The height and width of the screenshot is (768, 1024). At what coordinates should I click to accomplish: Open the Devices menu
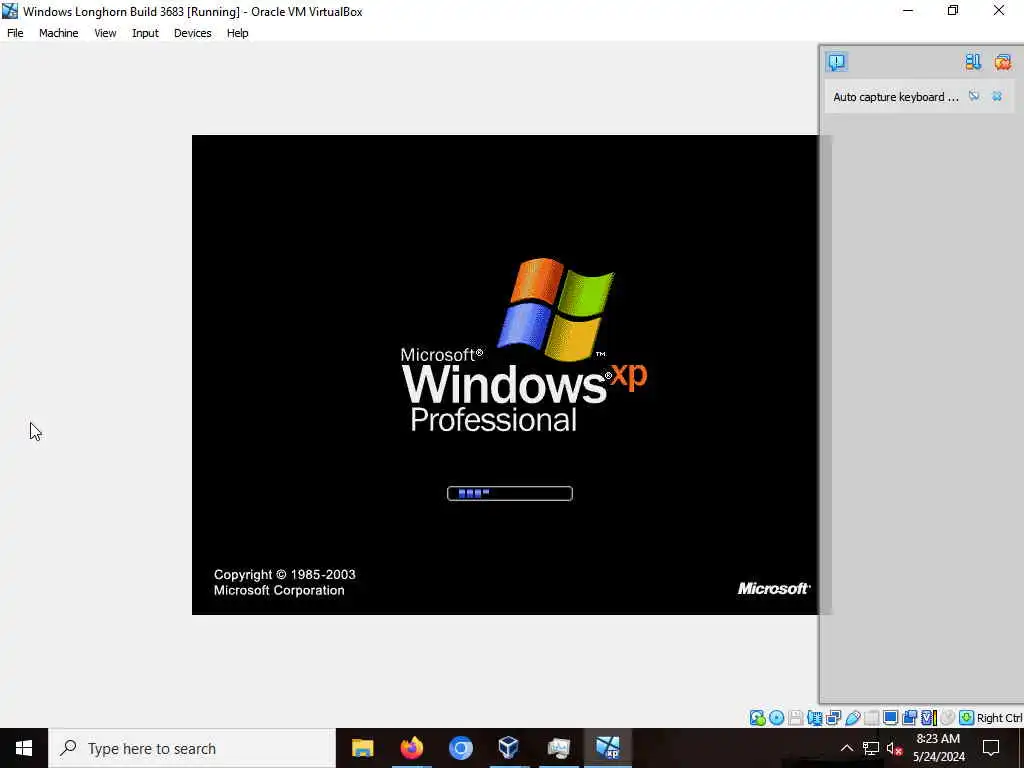tap(193, 33)
